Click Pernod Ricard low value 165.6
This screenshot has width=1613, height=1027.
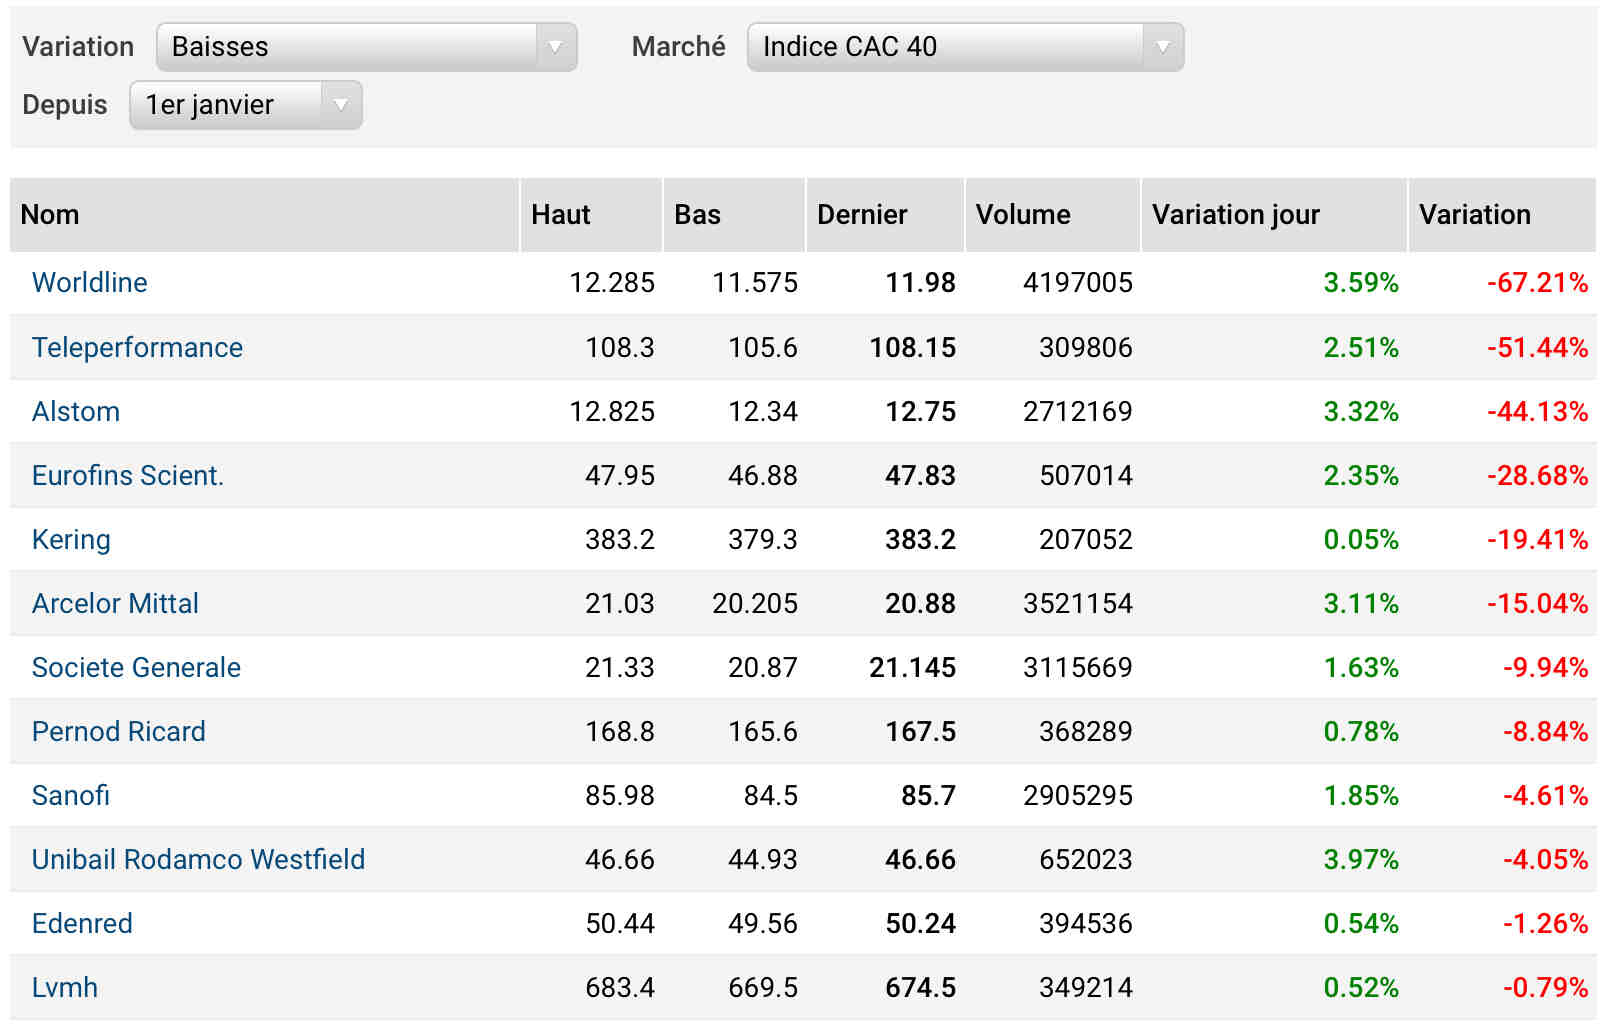[763, 731]
